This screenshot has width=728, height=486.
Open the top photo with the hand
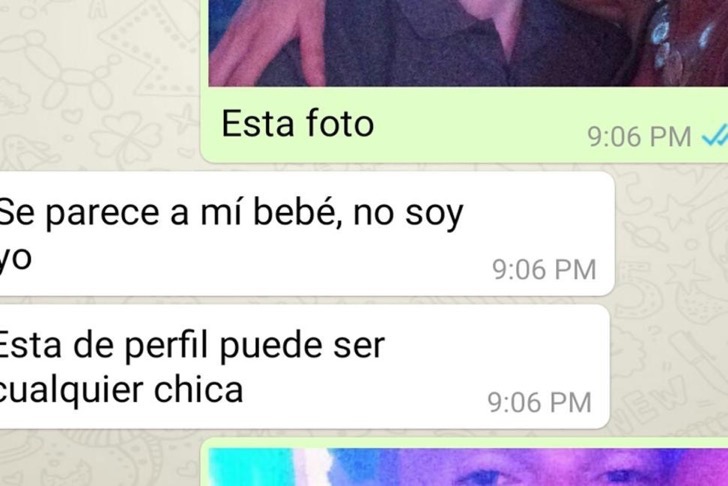(468, 43)
